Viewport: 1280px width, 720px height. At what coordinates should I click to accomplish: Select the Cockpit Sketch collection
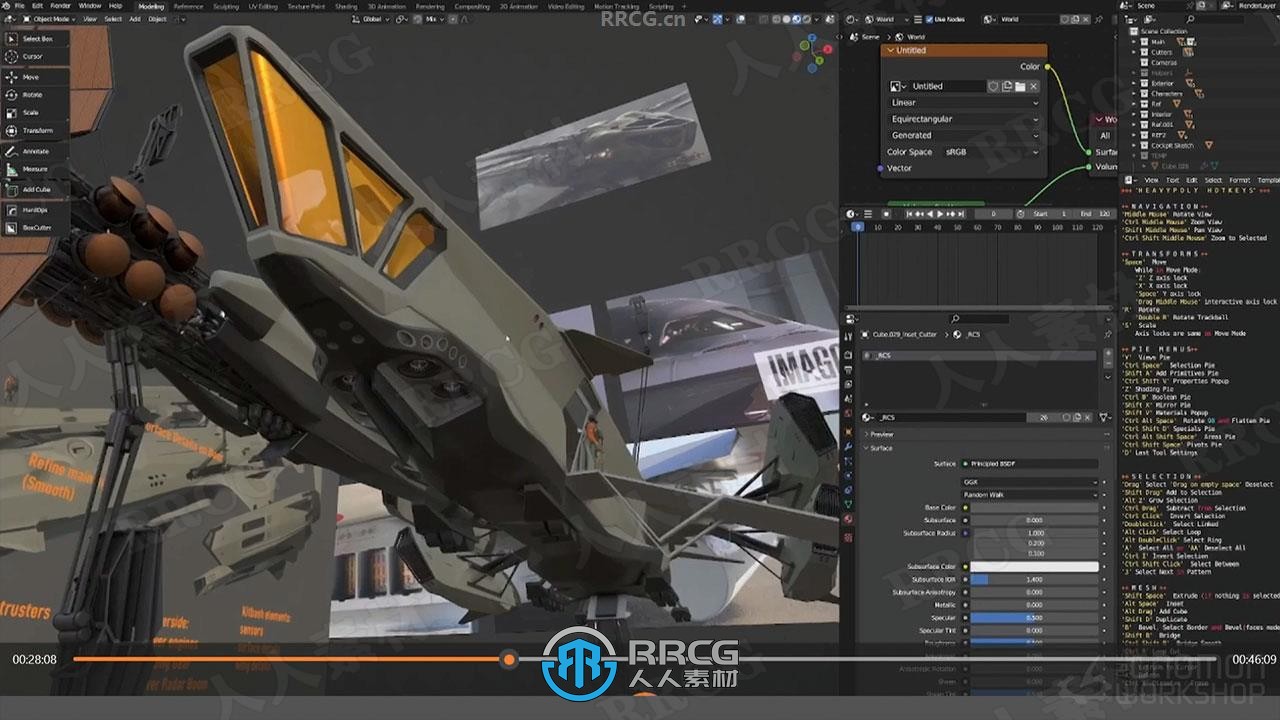(x=1172, y=146)
